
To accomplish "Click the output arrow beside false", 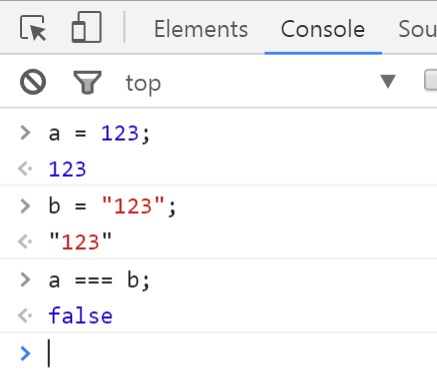I will click(x=25, y=316).
